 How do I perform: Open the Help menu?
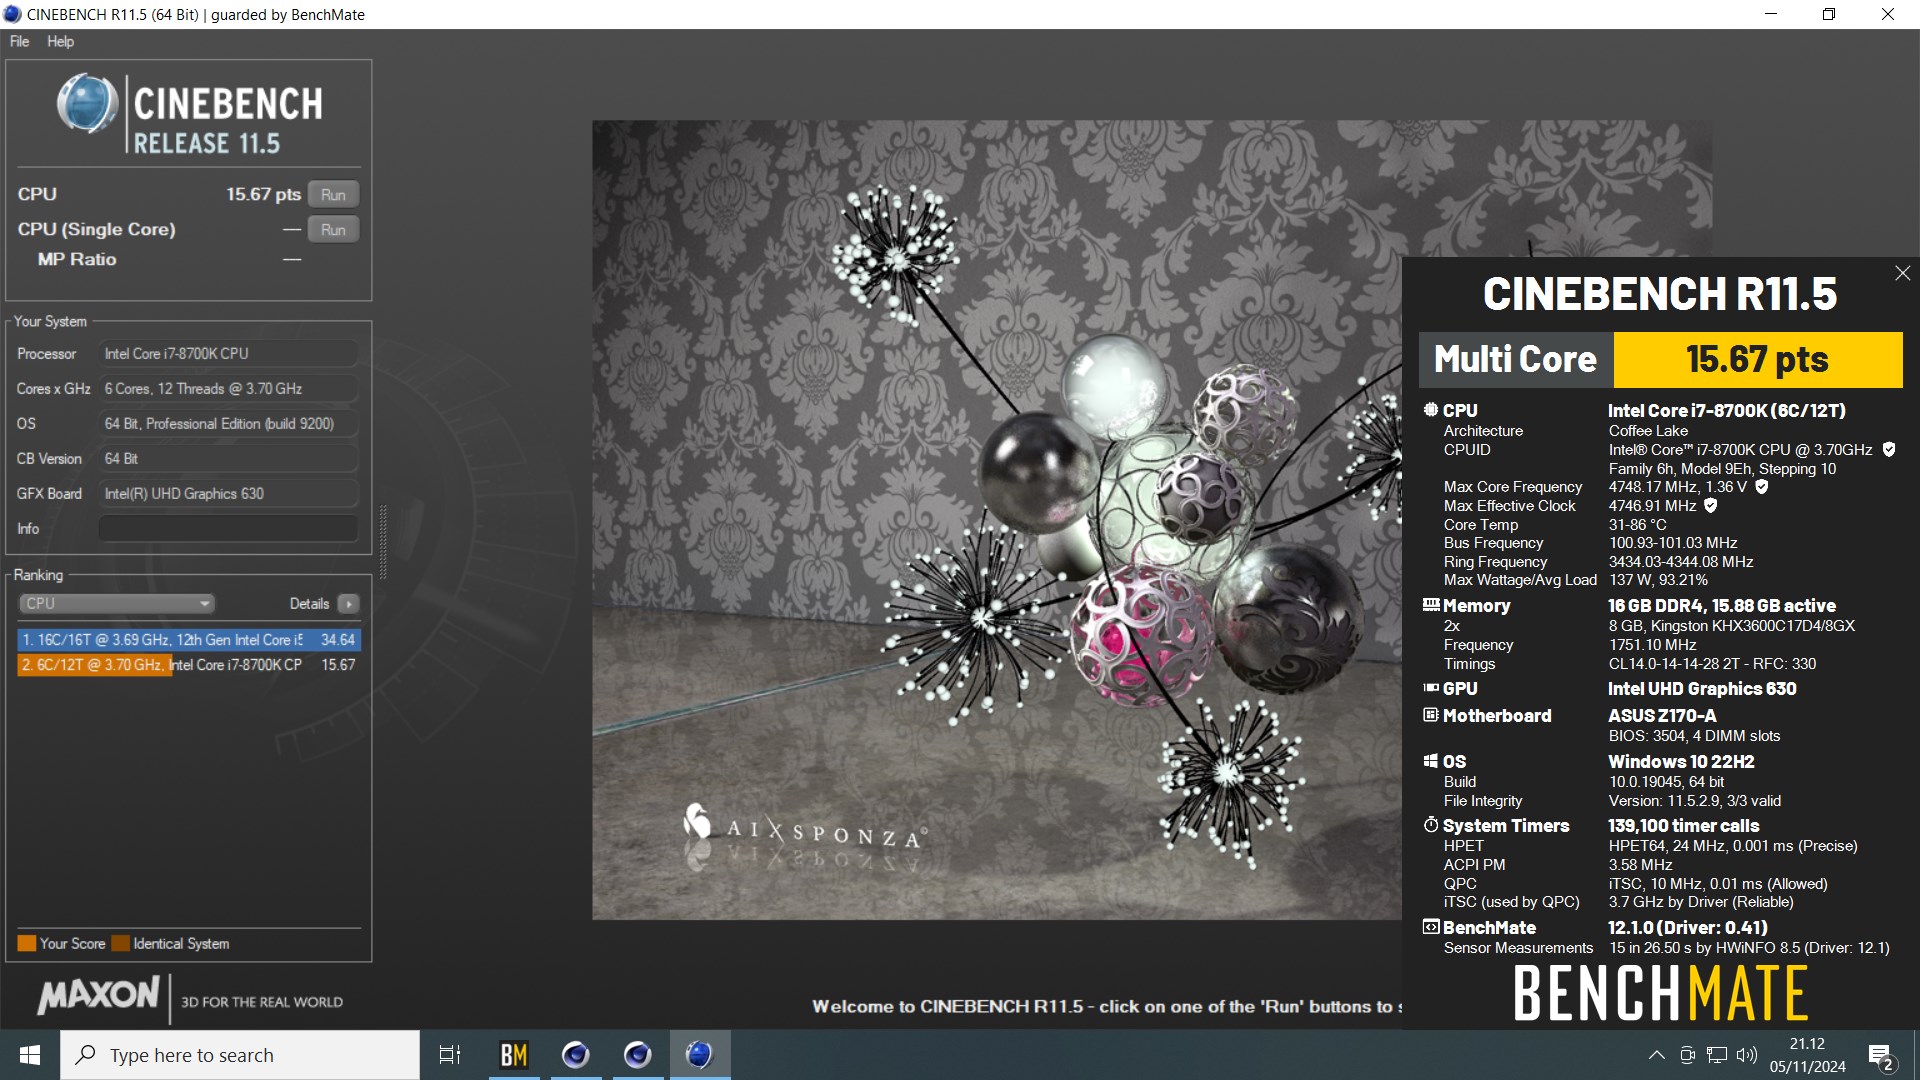pos(60,41)
